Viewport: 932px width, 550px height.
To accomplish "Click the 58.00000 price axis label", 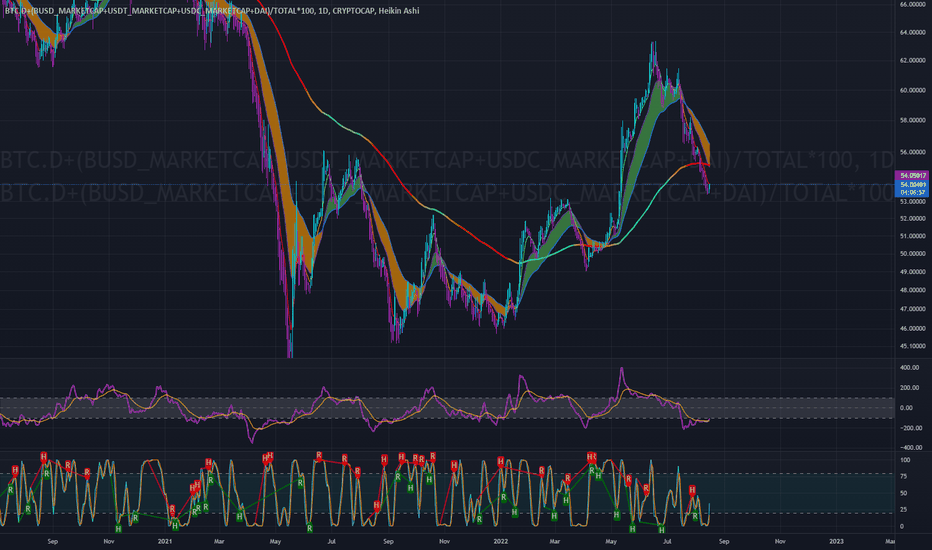I will [913, 121].
